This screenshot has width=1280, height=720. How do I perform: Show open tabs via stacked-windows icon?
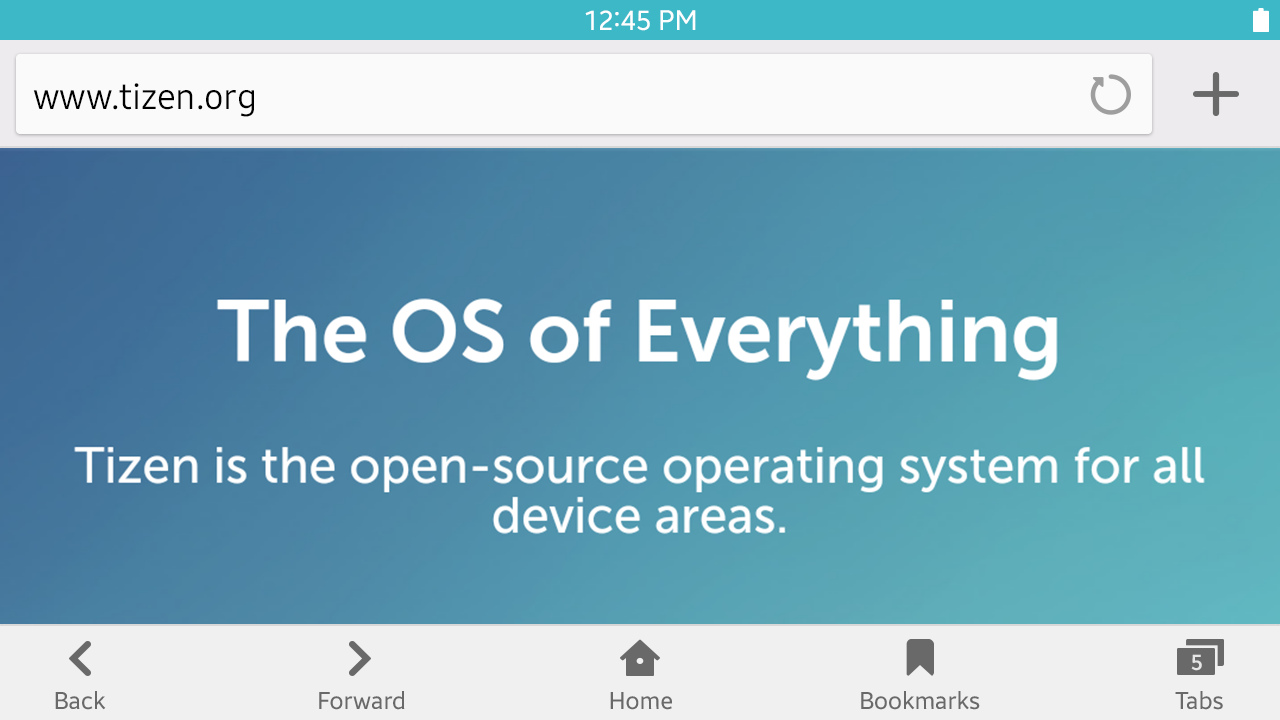tap(1200, 658)
